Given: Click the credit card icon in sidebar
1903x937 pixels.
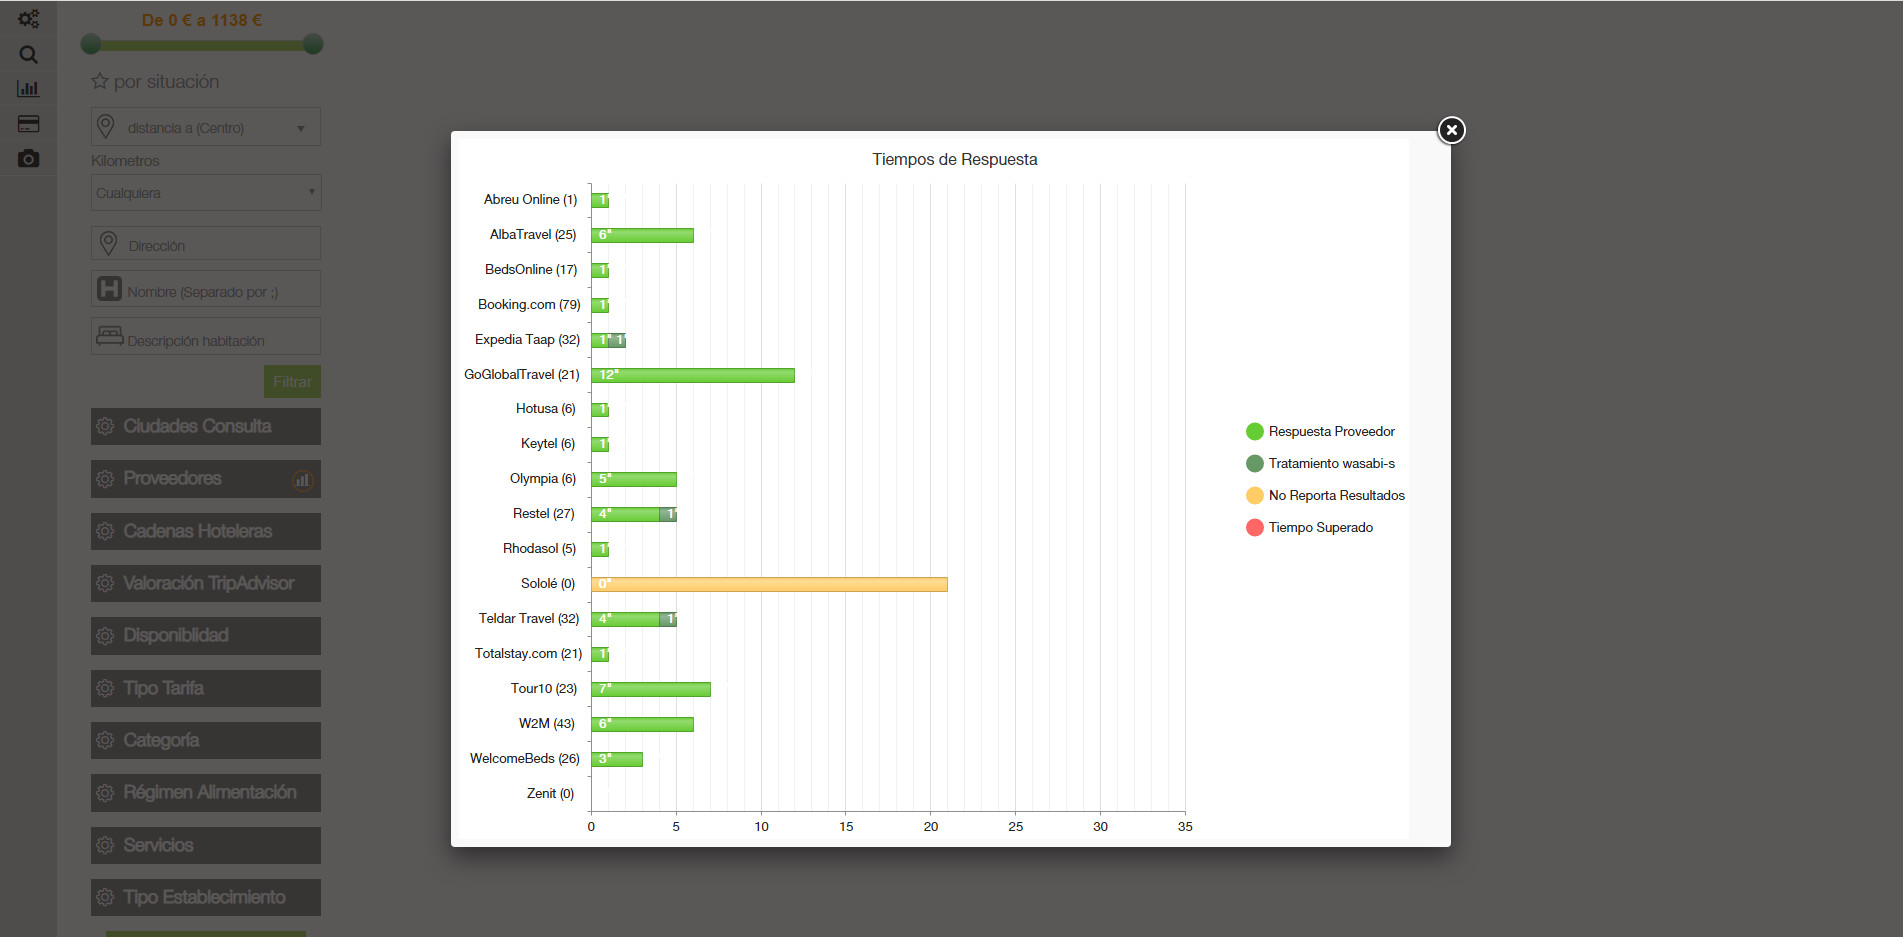Looking at the screenshot, I should pyautogui.click(x=28, y=124).
